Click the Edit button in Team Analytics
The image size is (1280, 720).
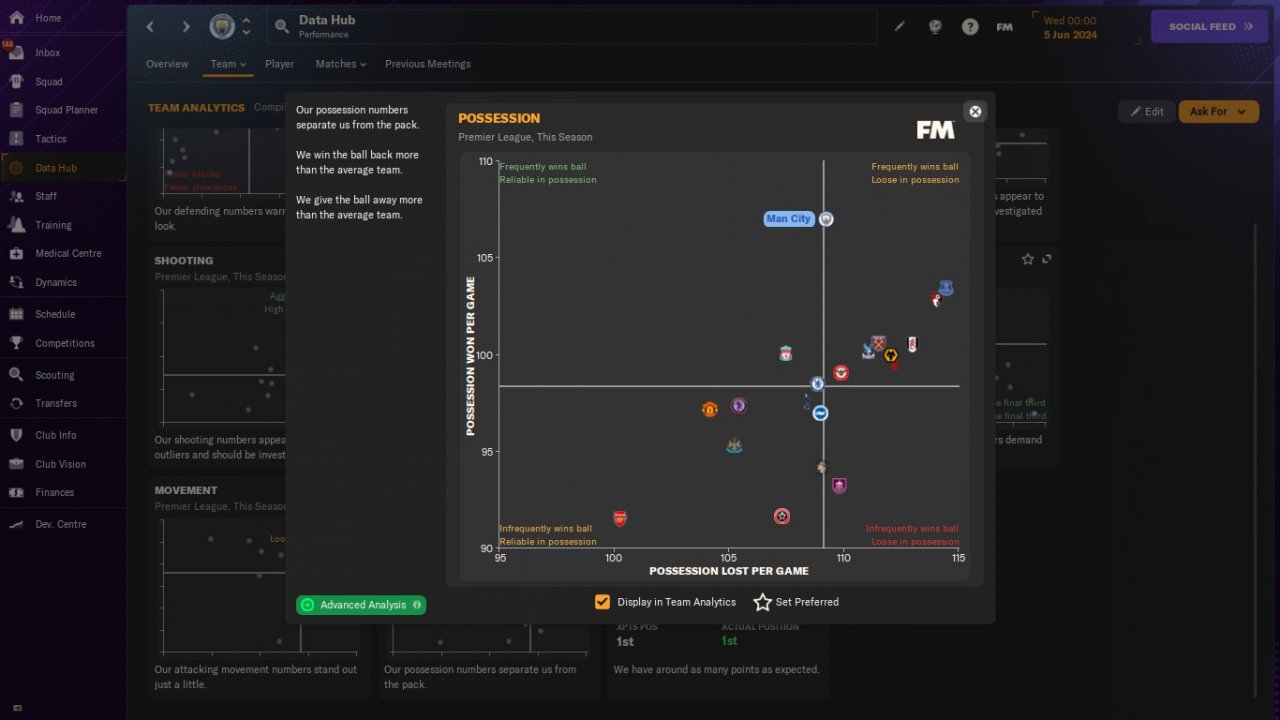(x=1147, y=112)
